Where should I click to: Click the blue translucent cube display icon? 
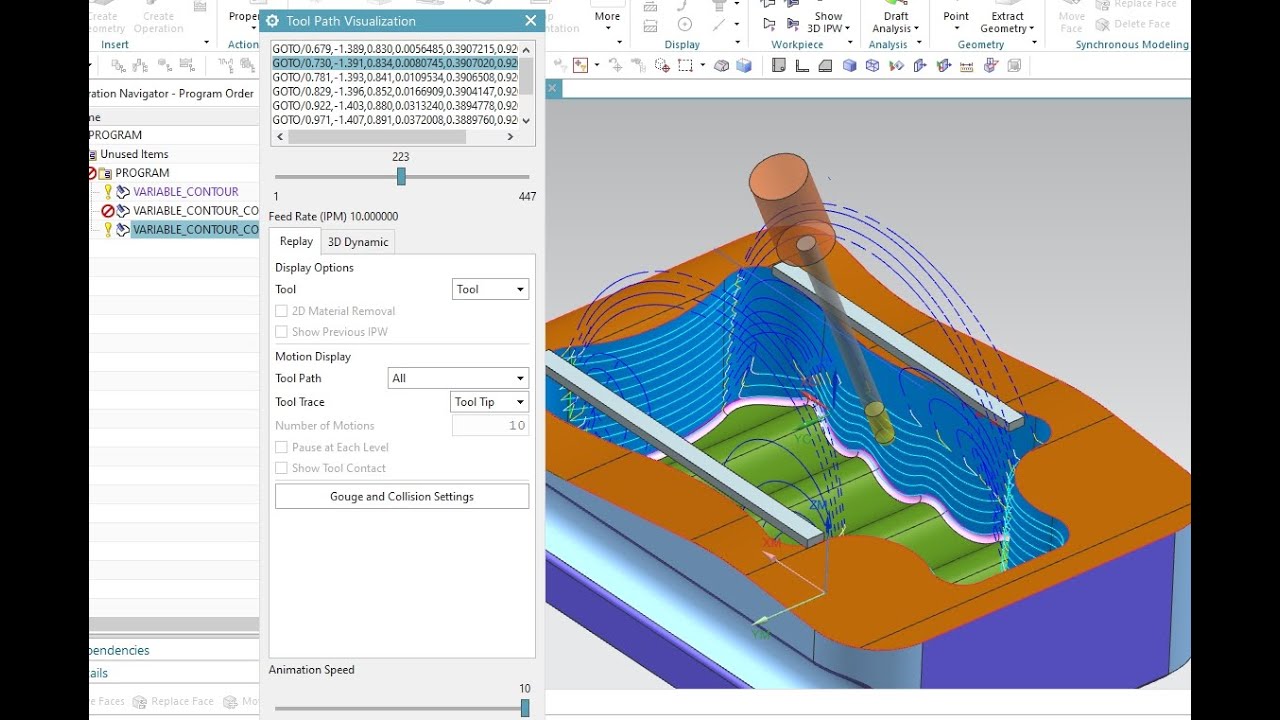(x=744, y=65)
